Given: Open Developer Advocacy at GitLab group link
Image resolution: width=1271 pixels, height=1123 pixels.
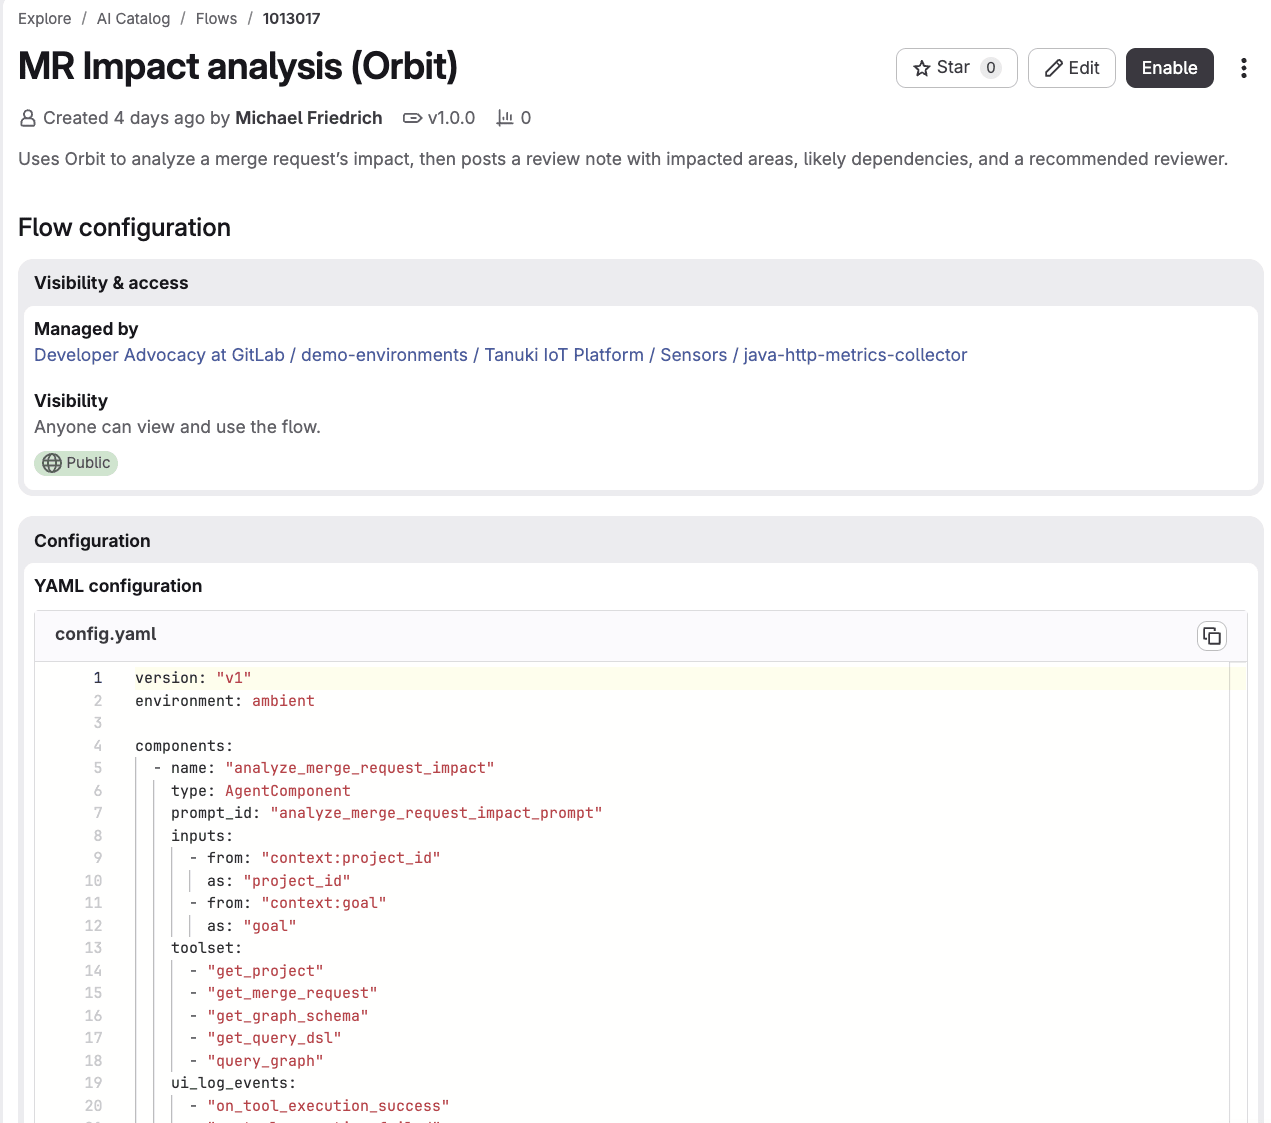Looking at the screenshot, I should coord(159,355).
